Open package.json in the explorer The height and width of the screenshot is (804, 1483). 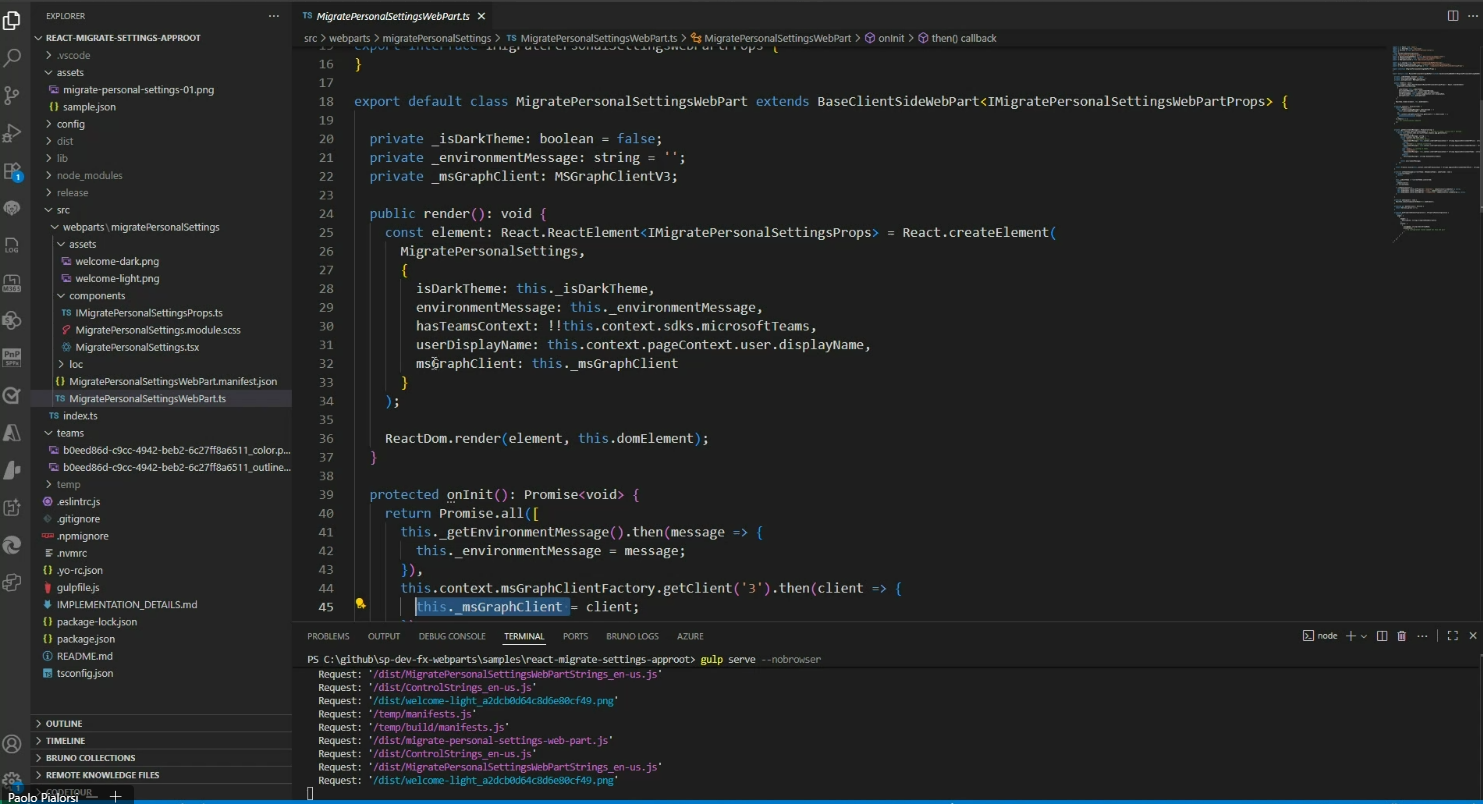pyautogui.click(x=85, y=639)
